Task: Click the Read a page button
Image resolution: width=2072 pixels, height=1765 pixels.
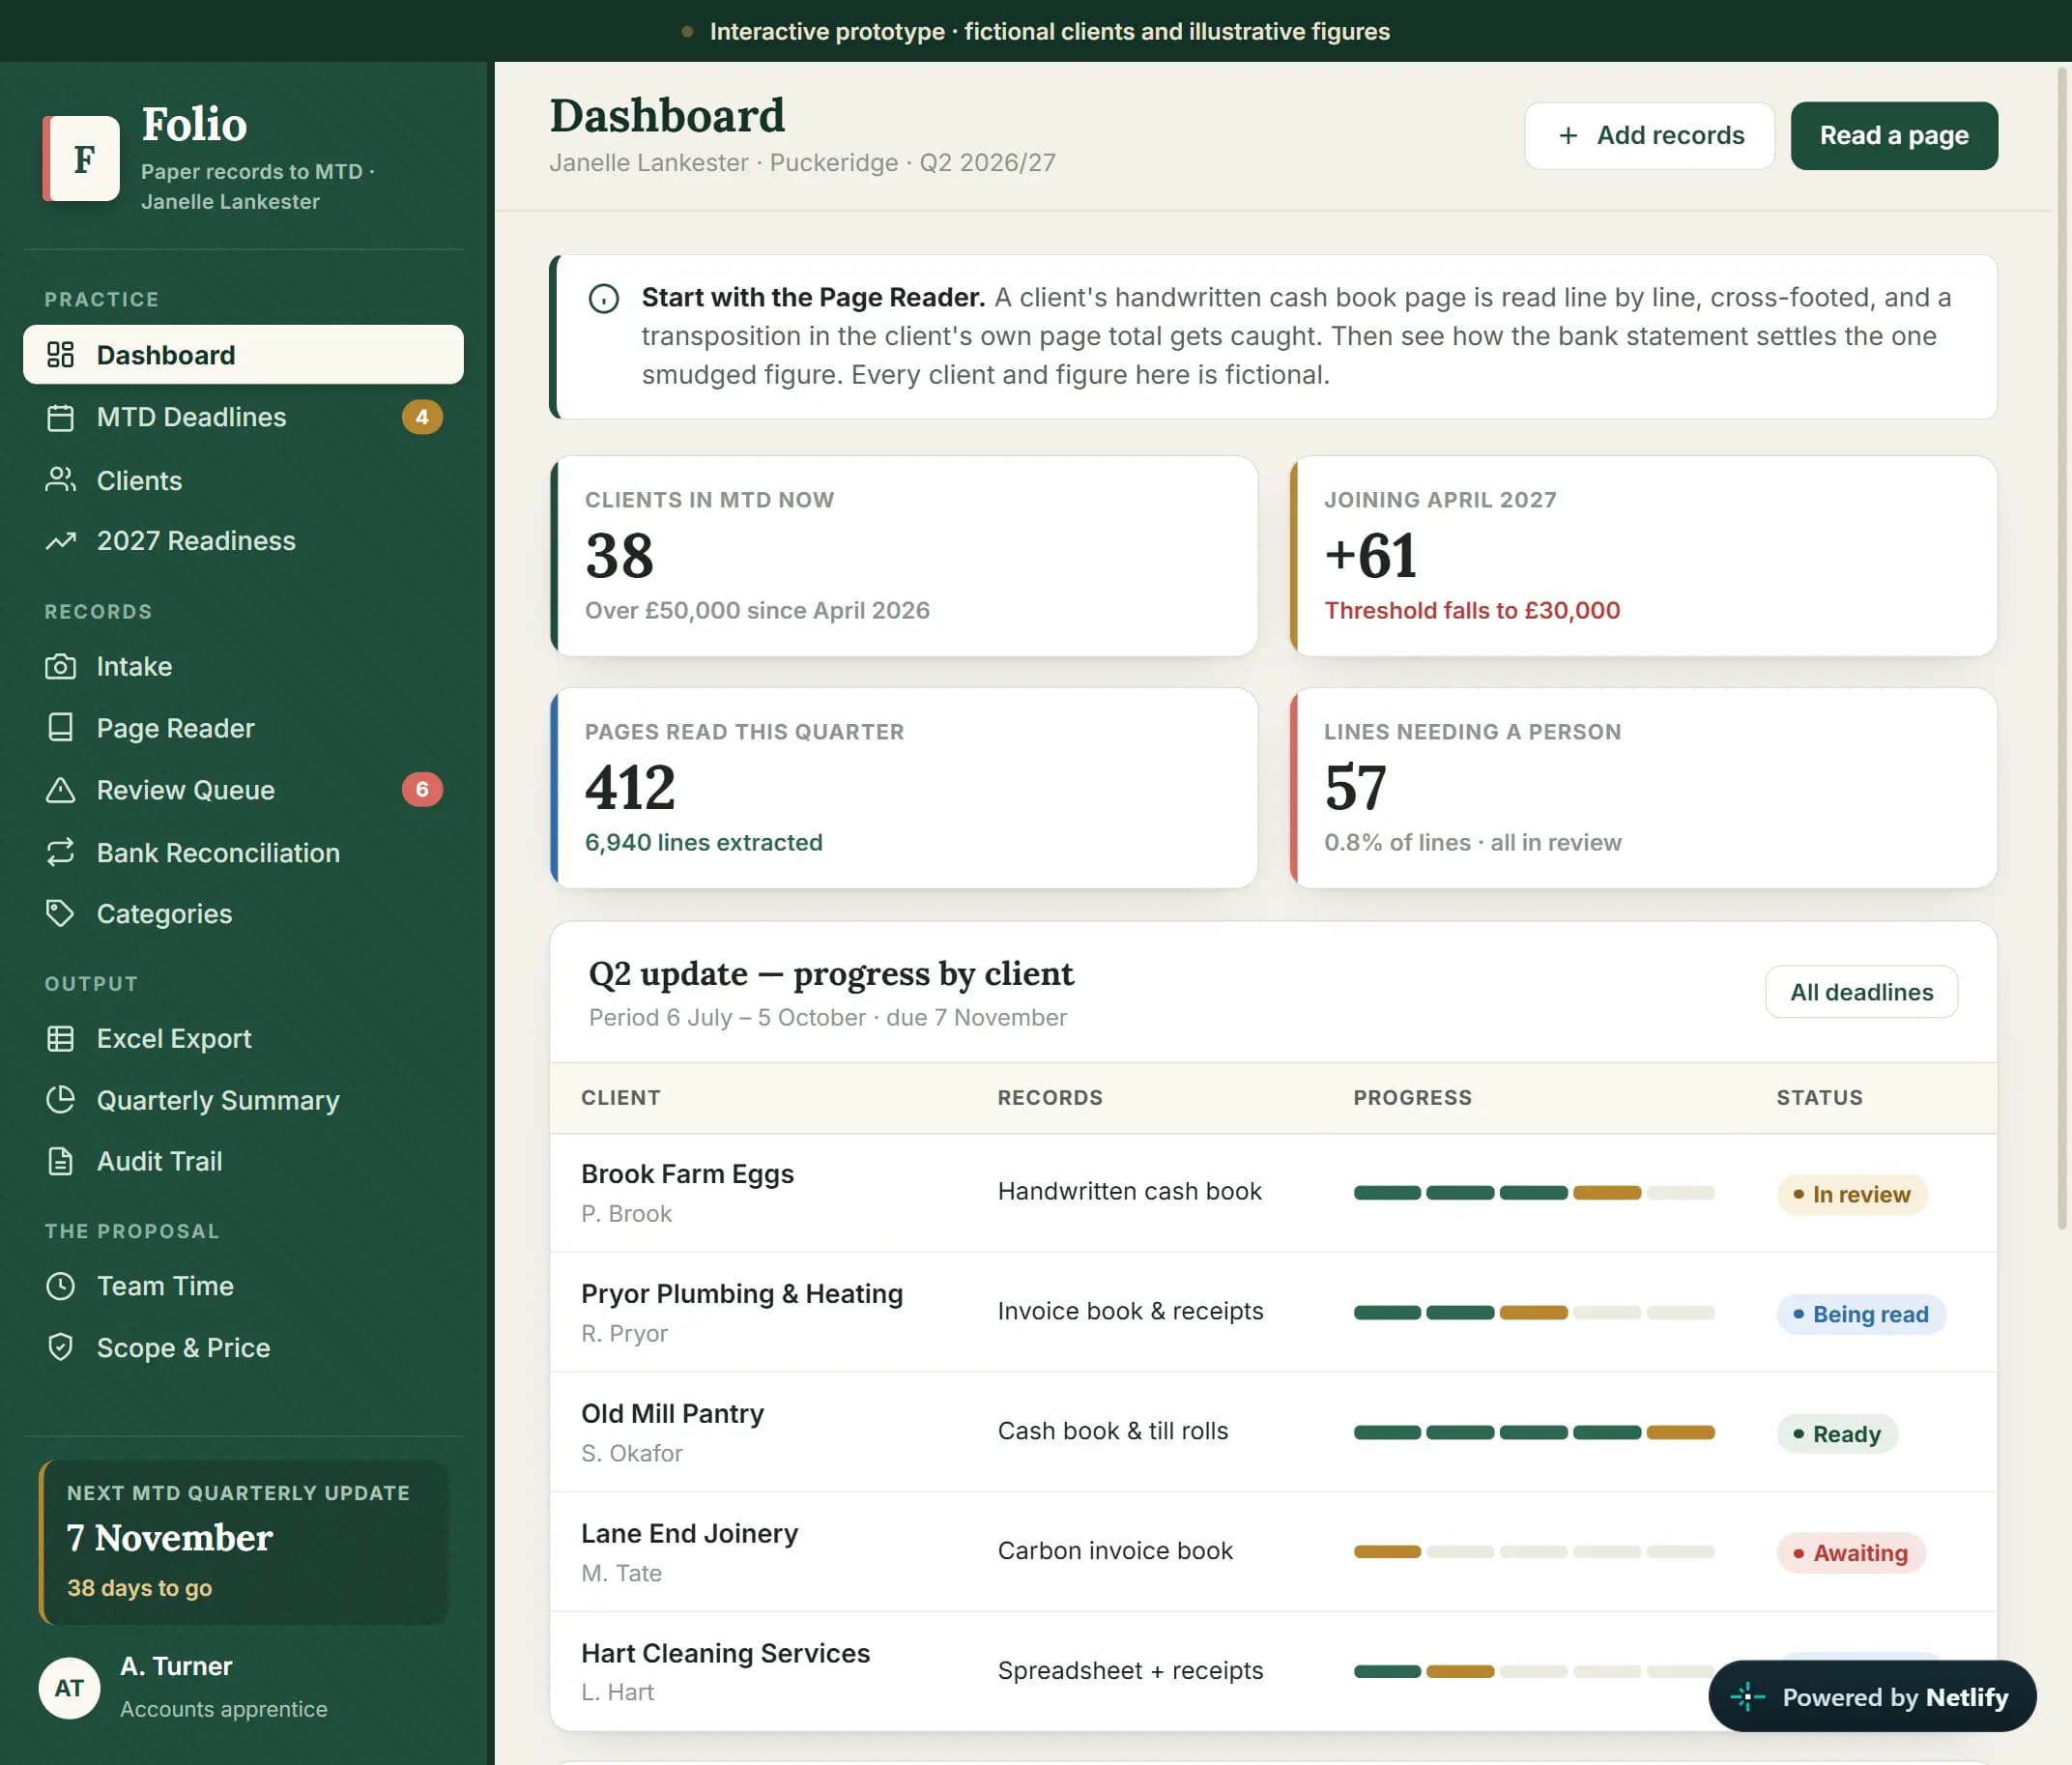Action: point(1893,136)
